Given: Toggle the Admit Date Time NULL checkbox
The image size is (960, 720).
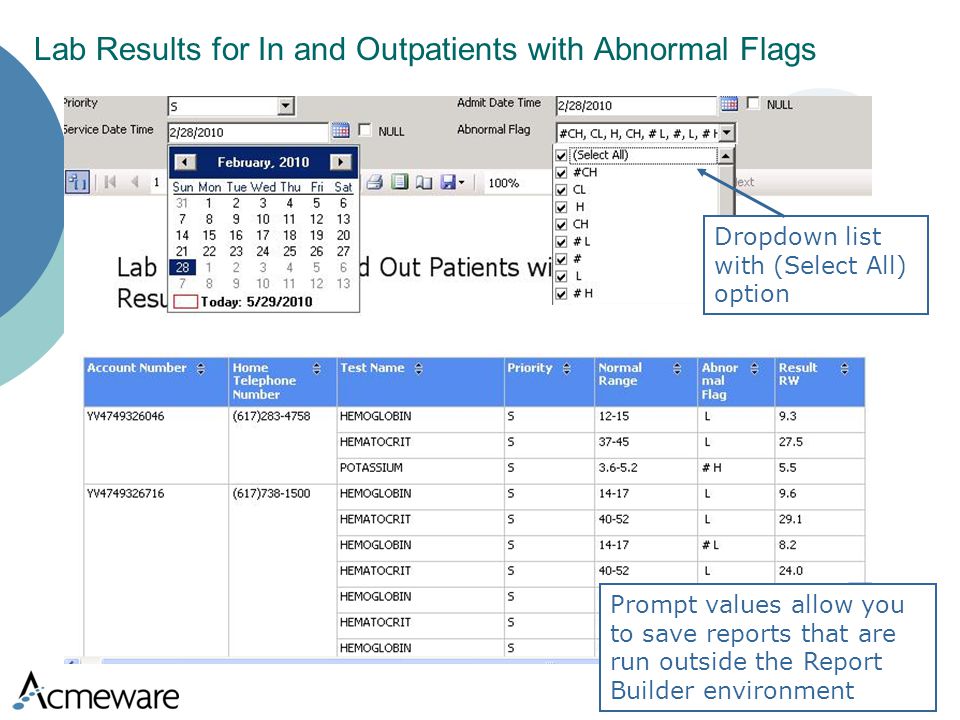Looking at the screenshot, I should pos(753,103).
